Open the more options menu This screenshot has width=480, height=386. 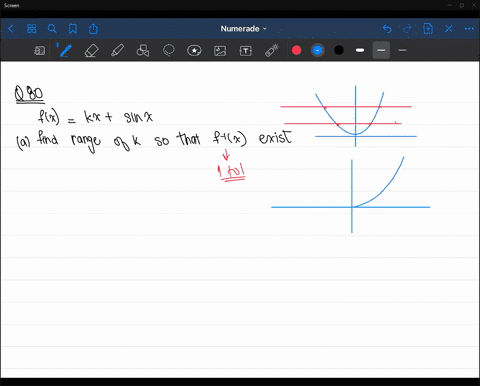[x=469, y=29]
